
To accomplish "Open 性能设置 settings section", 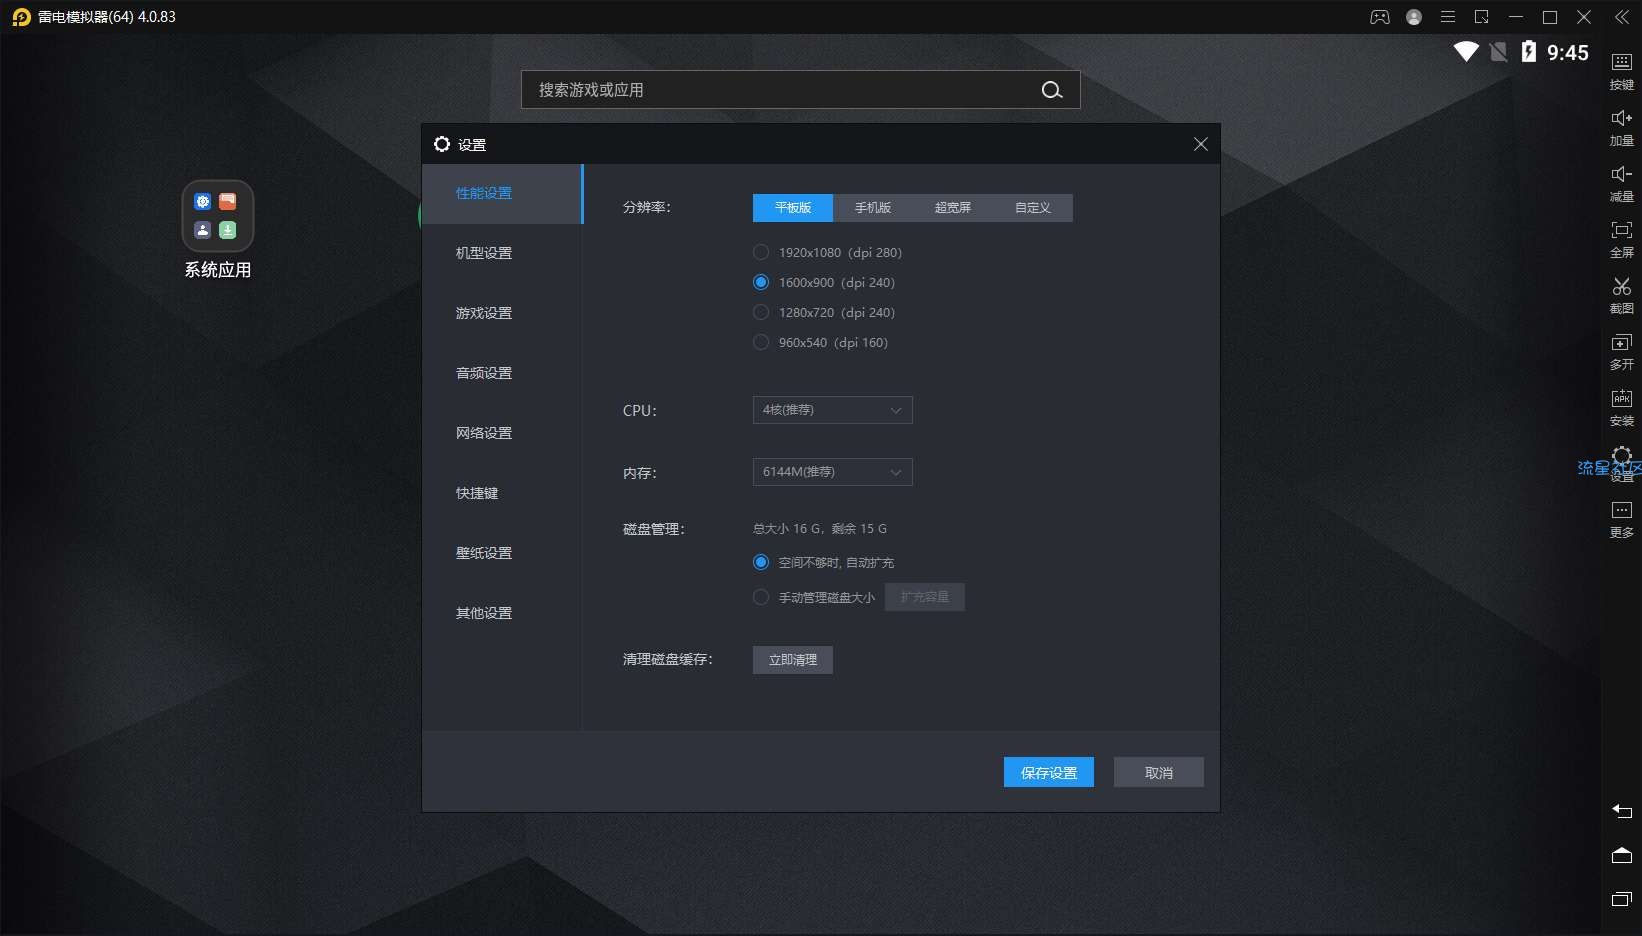I will 502,193.
